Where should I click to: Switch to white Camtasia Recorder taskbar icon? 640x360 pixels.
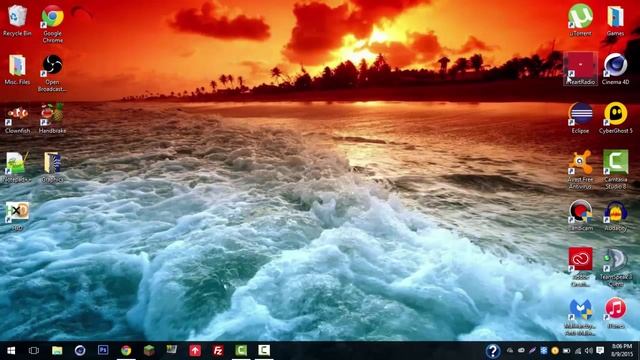(264, 351)
